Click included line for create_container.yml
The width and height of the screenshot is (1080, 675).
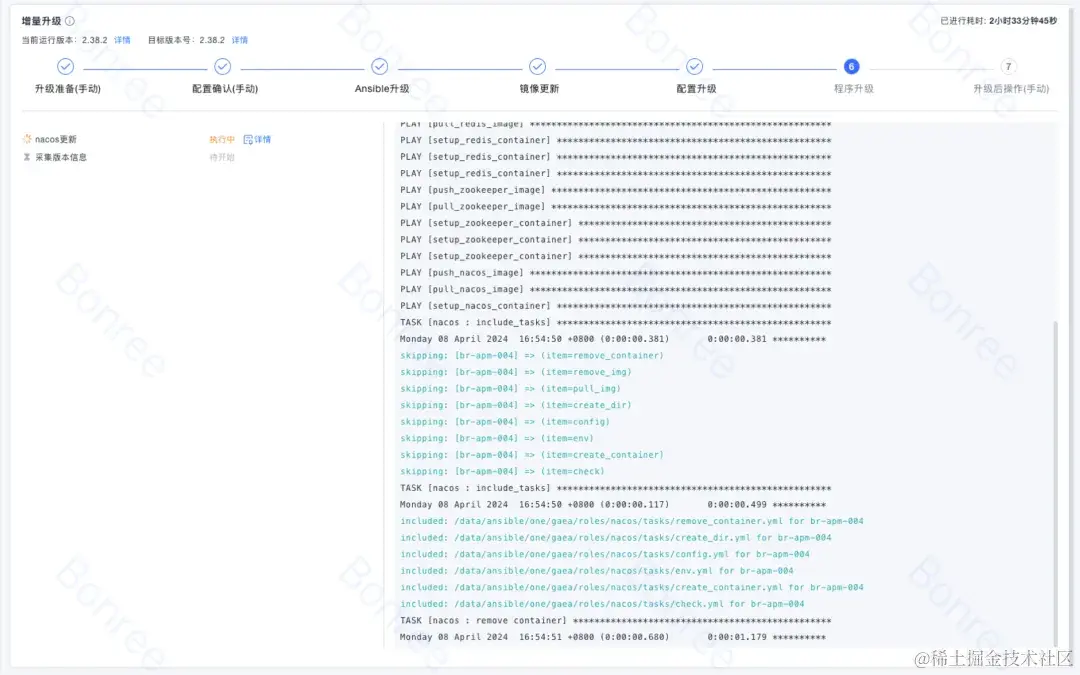tap(632, 587)
